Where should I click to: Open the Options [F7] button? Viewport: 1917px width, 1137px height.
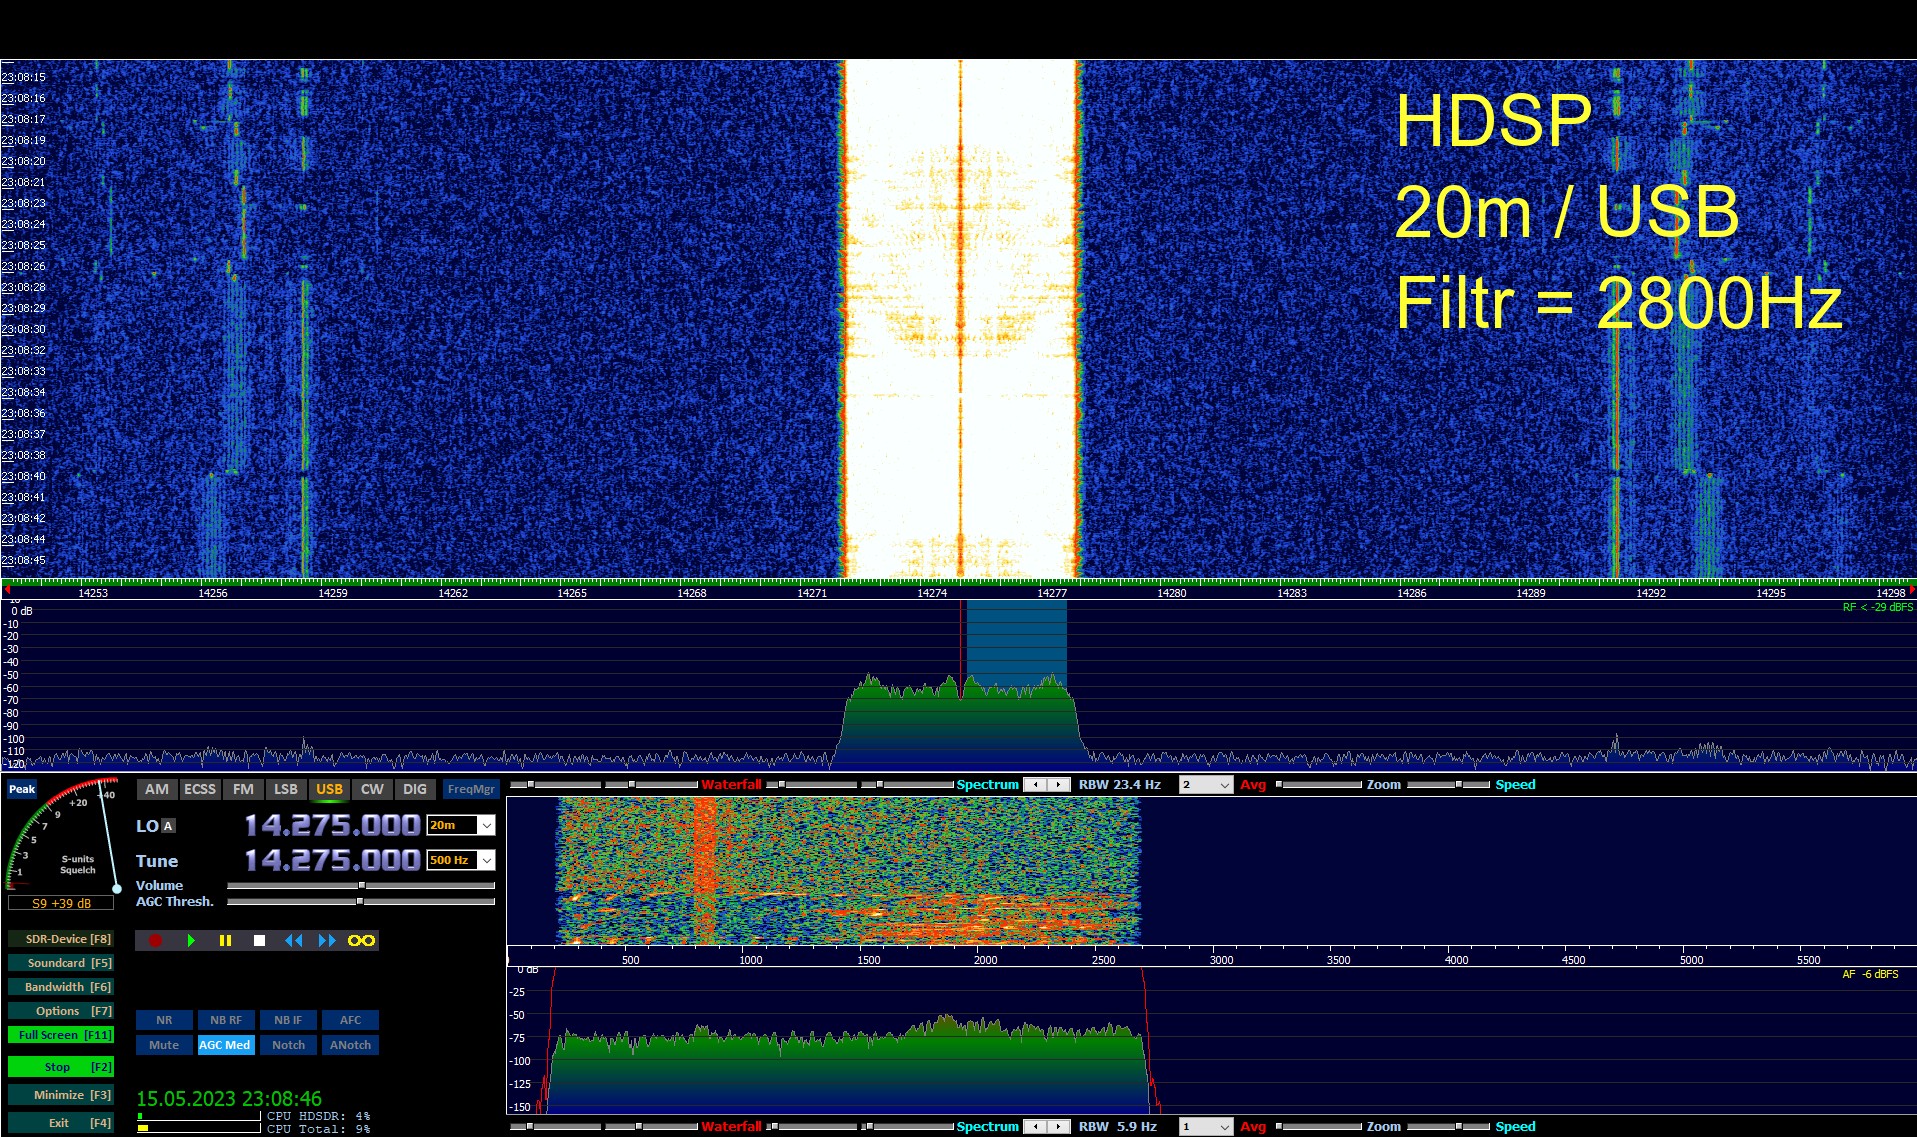pos(60,1011)
